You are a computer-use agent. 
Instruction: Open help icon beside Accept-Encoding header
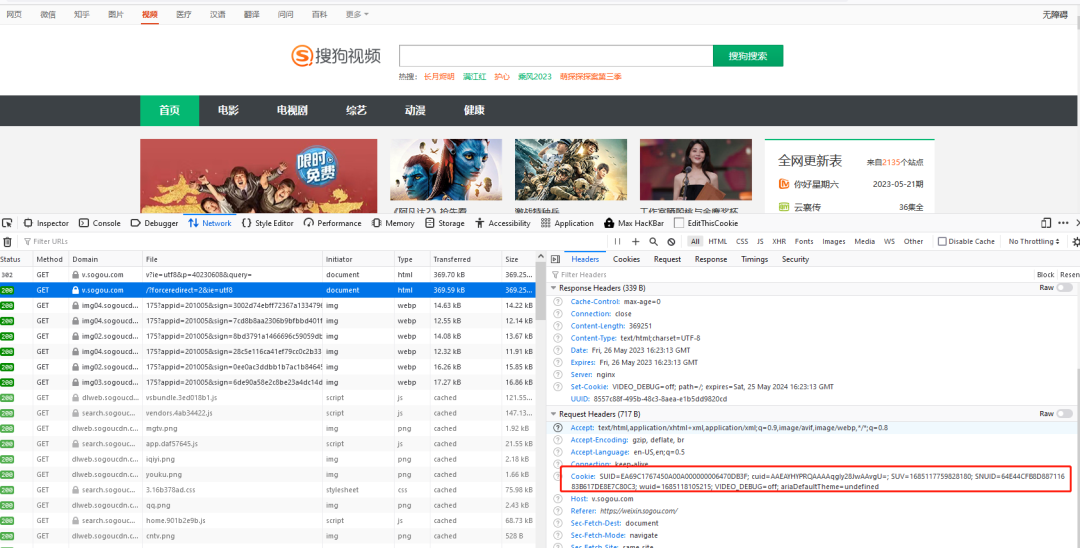[x=558, y=440]
